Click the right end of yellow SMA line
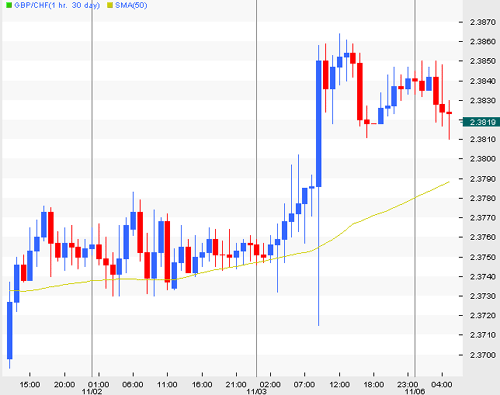The width and height of the screenshot is (500, 395). pos(449,182)
